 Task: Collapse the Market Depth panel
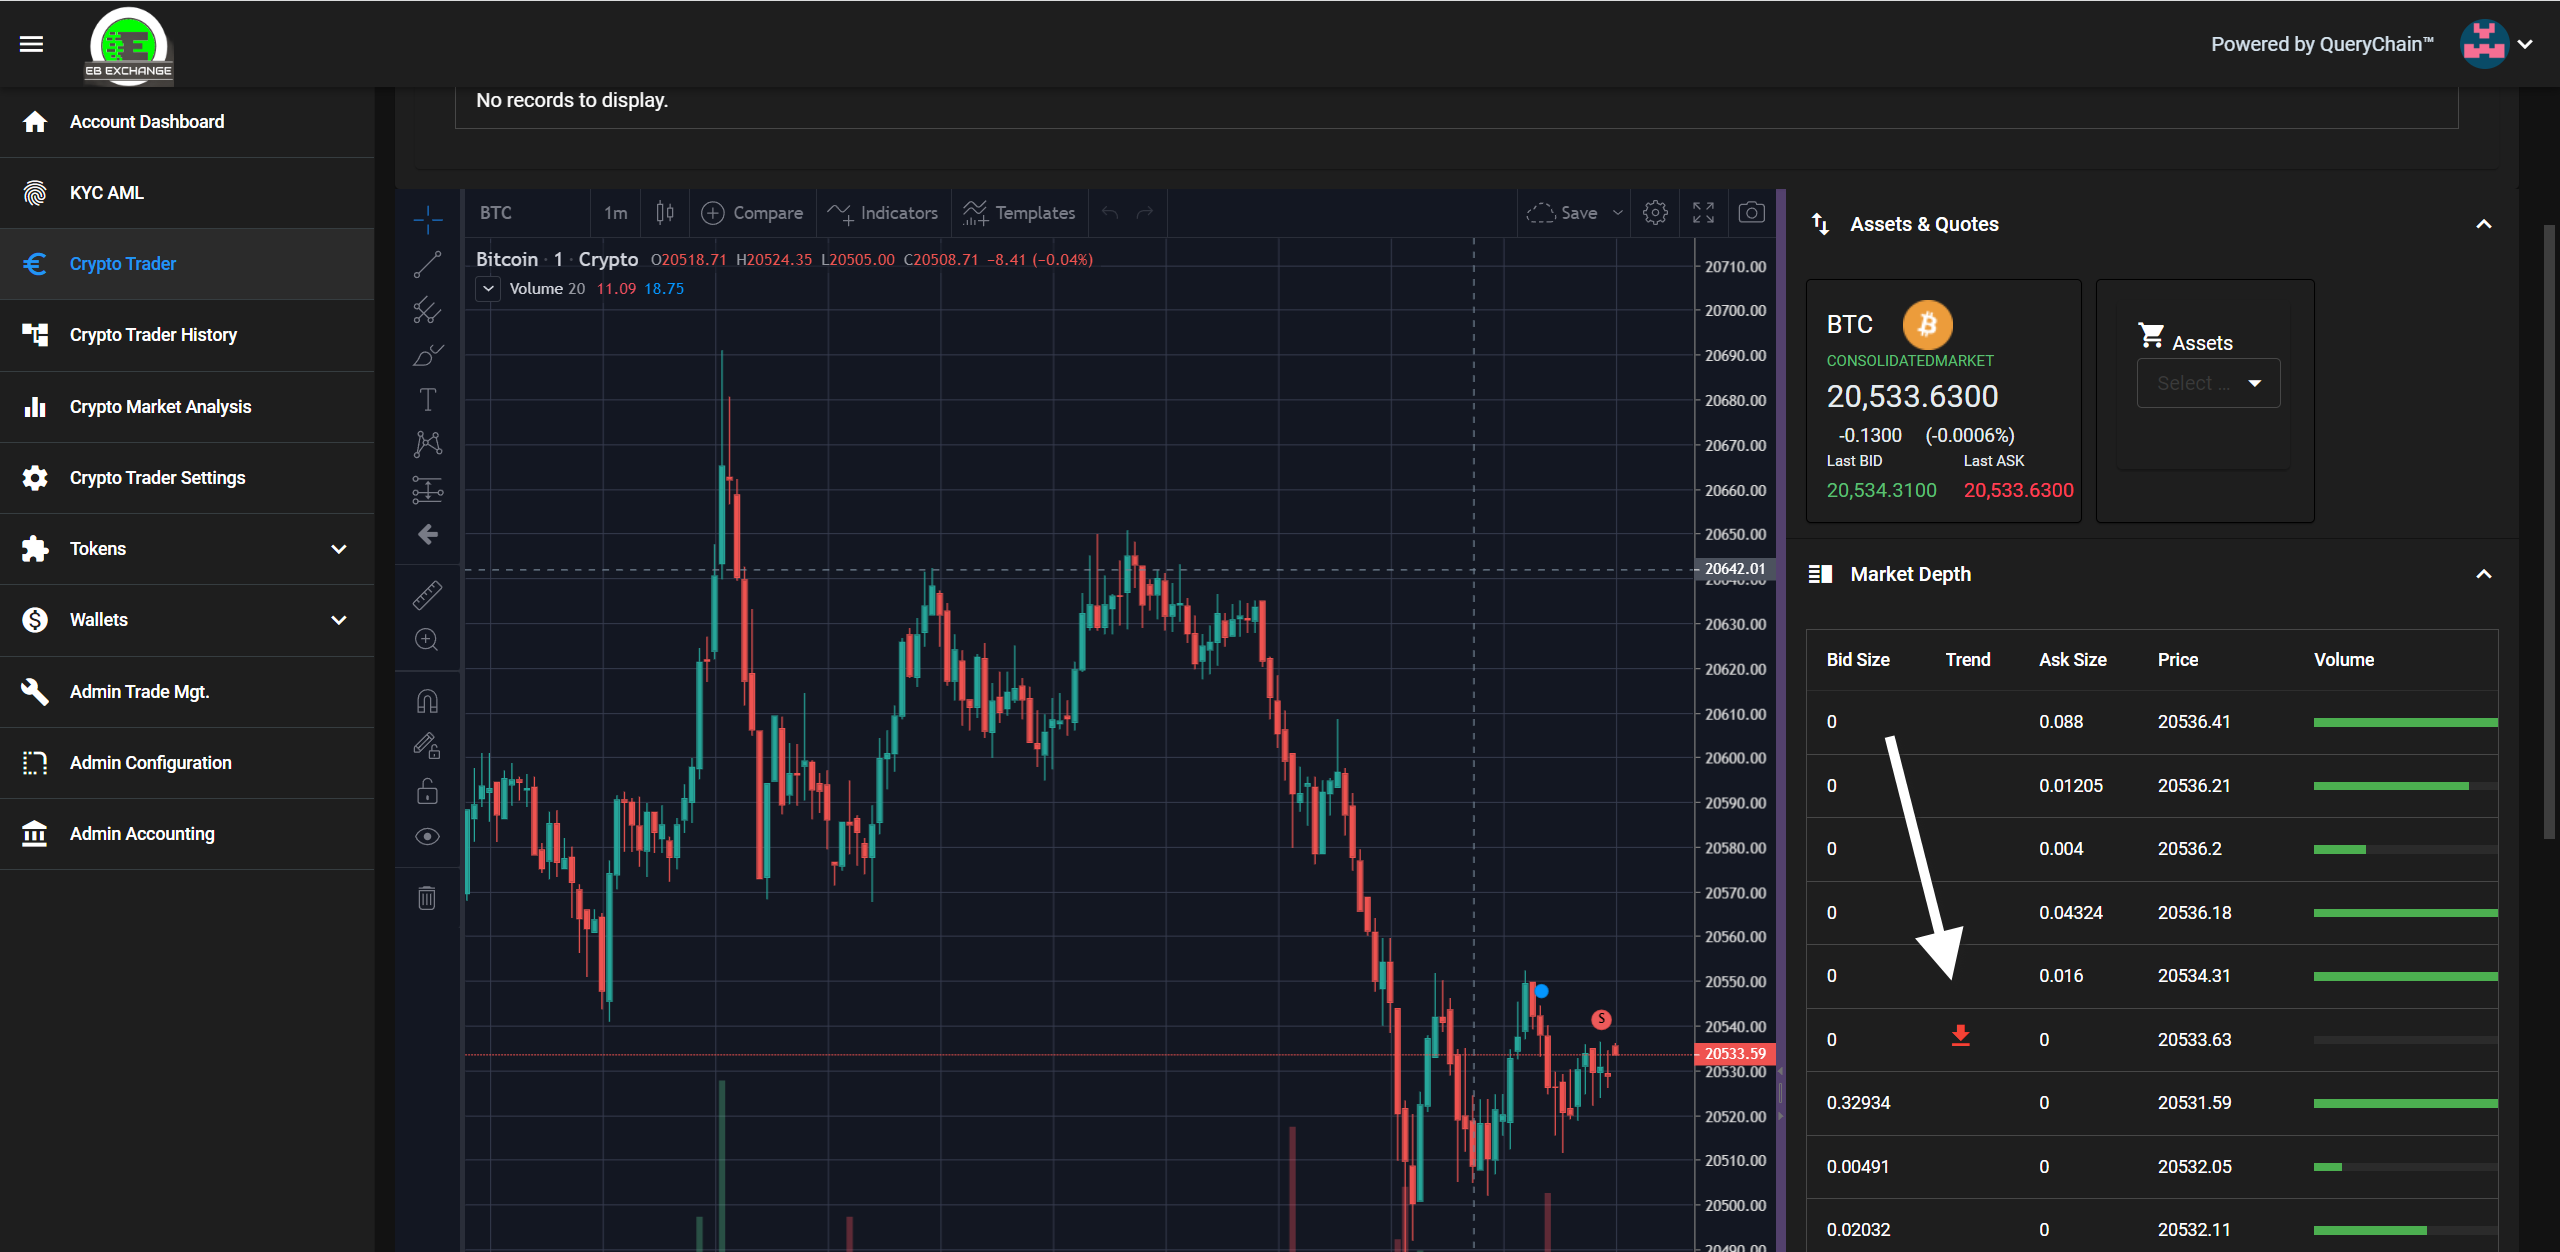point(2484,574)
